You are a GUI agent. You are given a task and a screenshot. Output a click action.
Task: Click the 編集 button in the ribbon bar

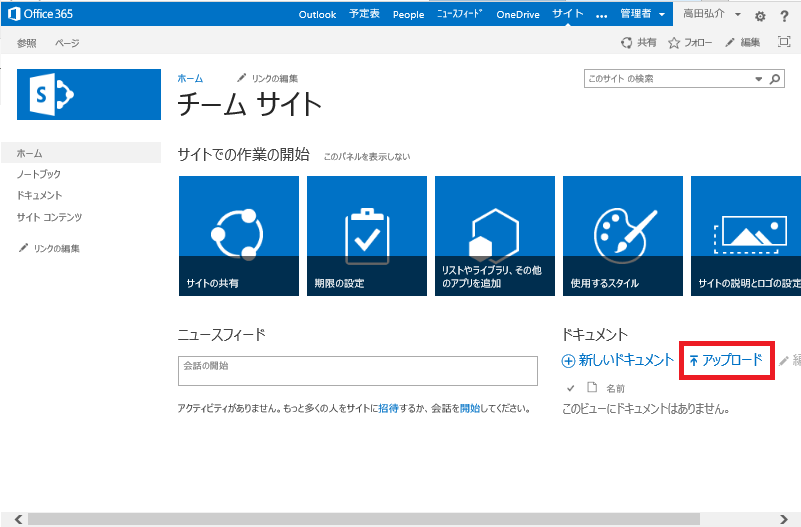[x=742, y=42]
